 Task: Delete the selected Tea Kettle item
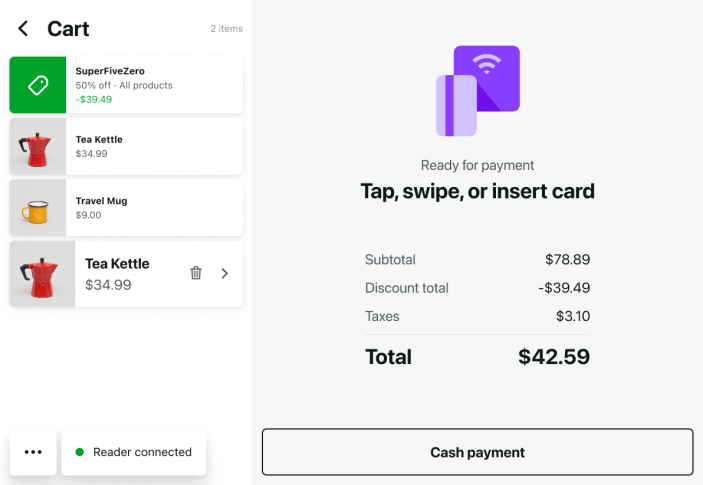[196, 273]
